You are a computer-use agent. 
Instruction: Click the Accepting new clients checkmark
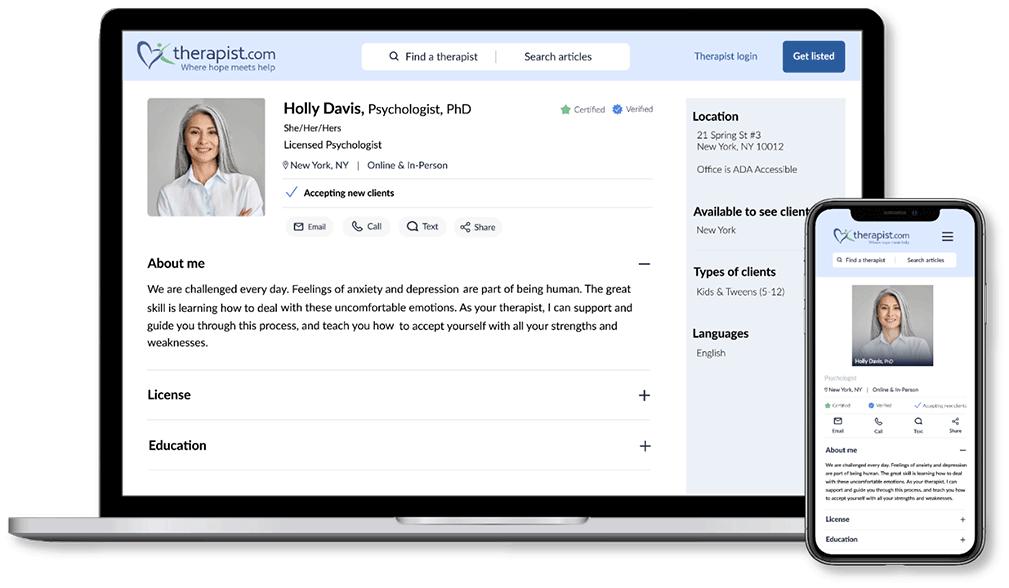tap(292, 192)
